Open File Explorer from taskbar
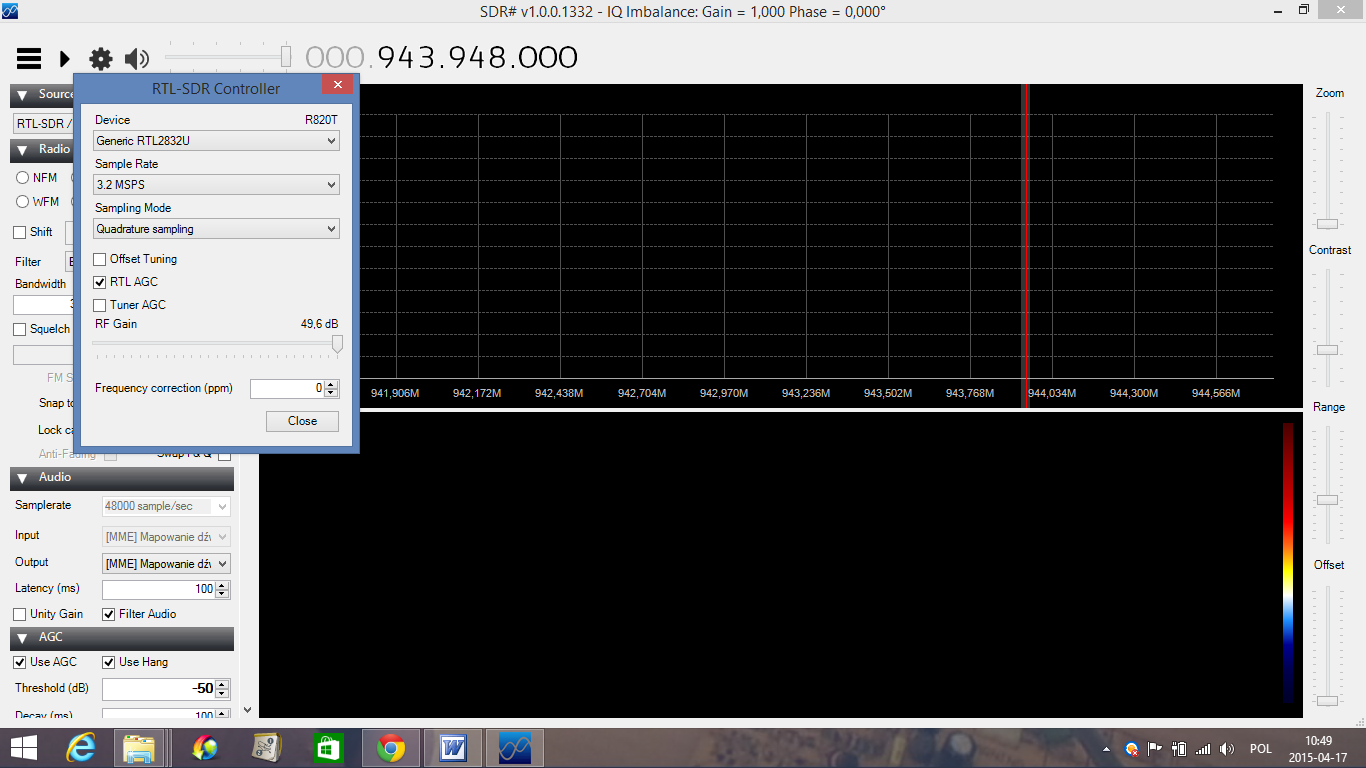This screenshot has height=768, width=1366. pos(140,748)
